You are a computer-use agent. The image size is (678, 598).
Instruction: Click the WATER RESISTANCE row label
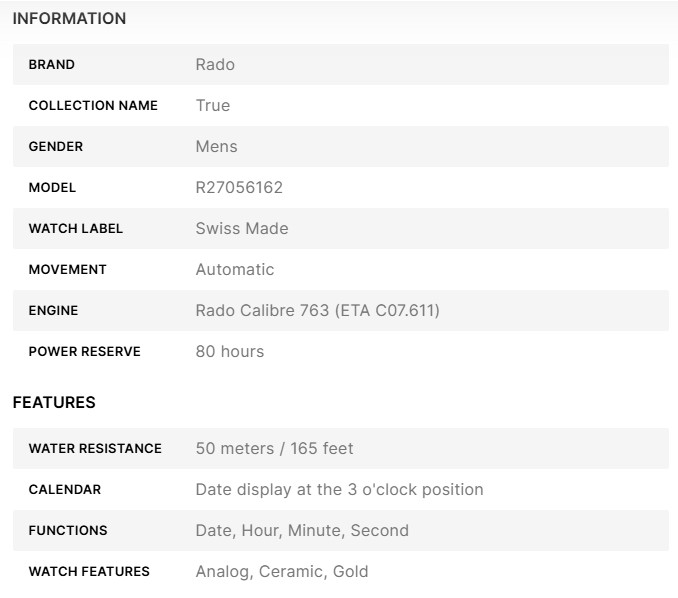pos(95,448)
